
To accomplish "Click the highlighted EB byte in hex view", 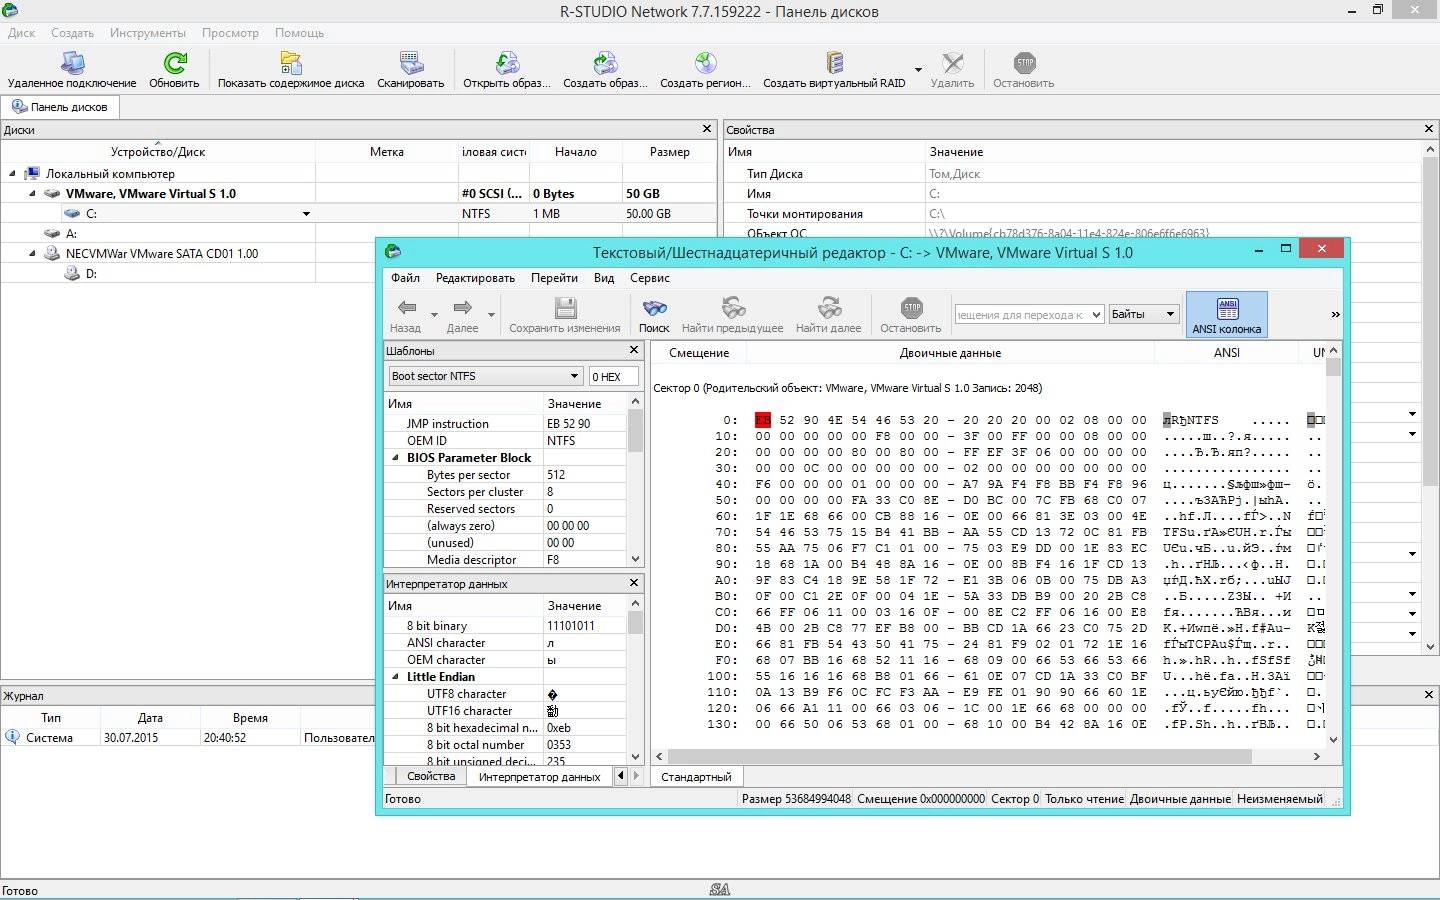I will point(763,420).
